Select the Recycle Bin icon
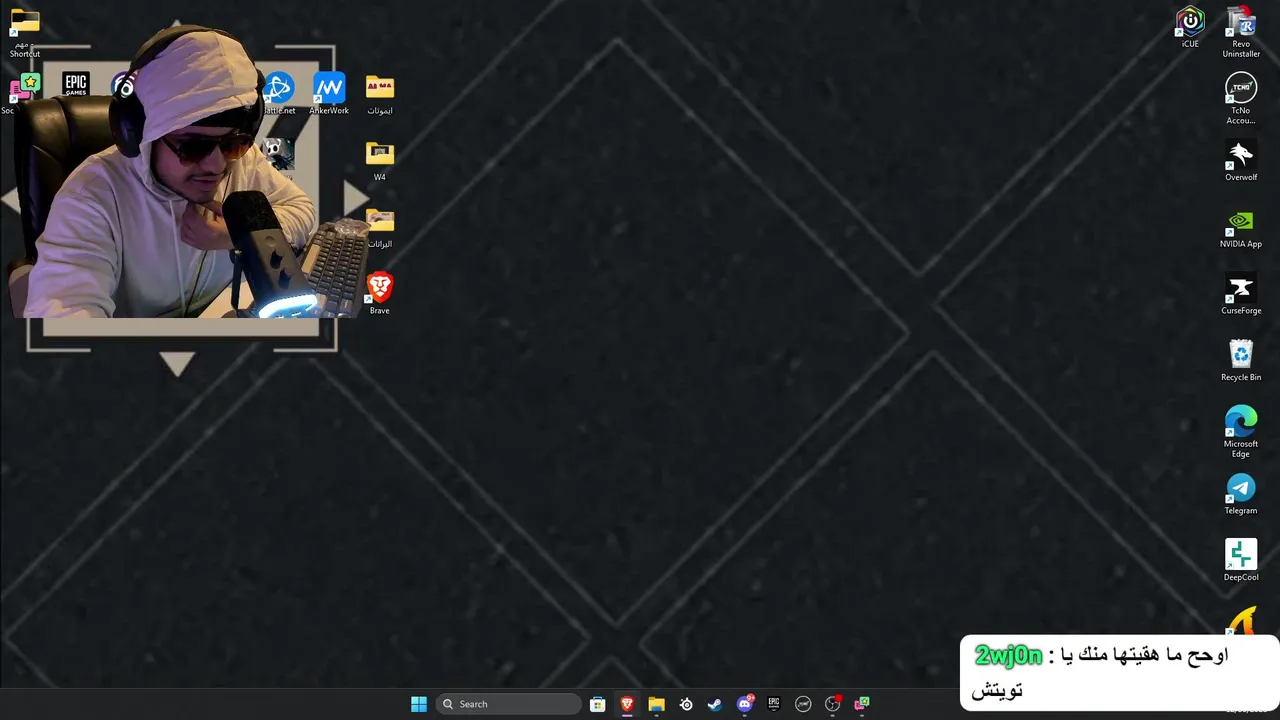 (1241, 361)
